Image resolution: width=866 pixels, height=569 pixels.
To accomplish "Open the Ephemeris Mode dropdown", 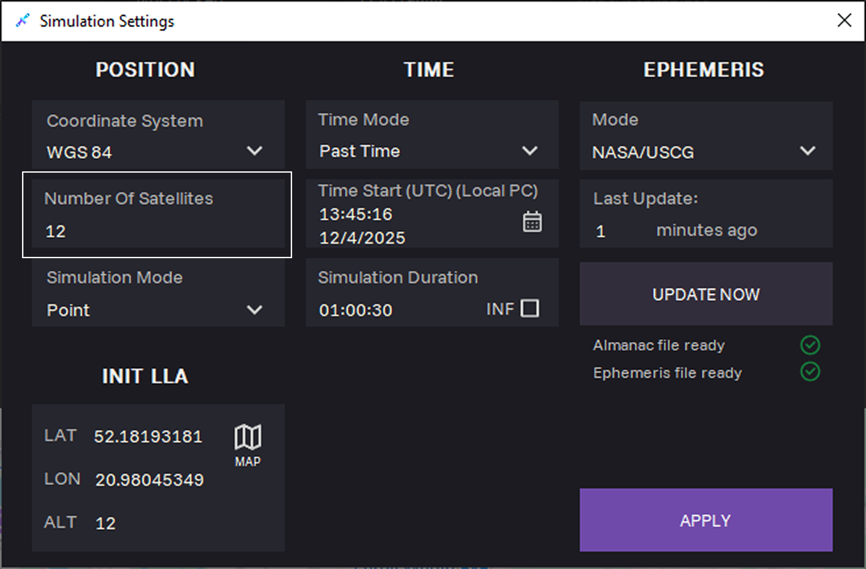I will (807, 152).
